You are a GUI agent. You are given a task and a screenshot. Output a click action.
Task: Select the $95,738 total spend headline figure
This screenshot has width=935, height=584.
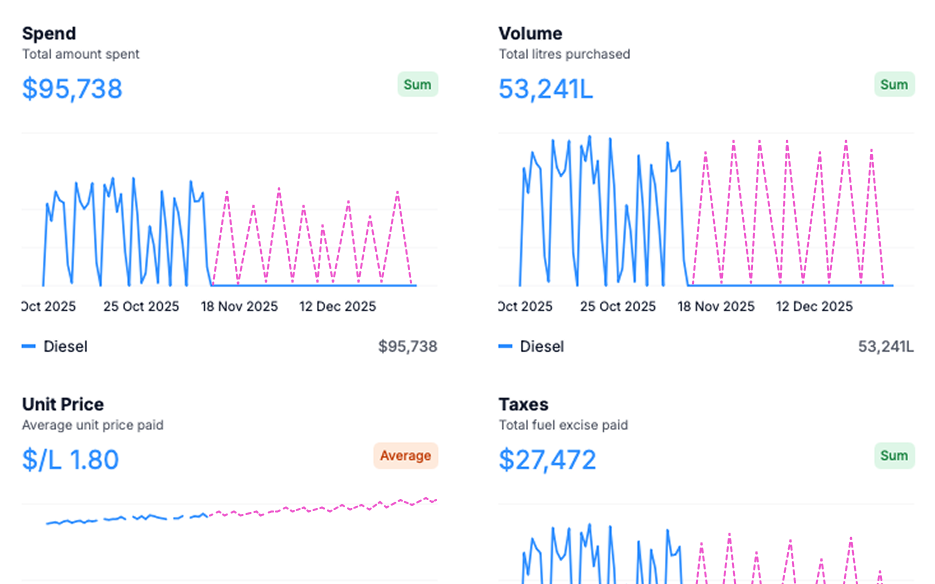[72, 89]
